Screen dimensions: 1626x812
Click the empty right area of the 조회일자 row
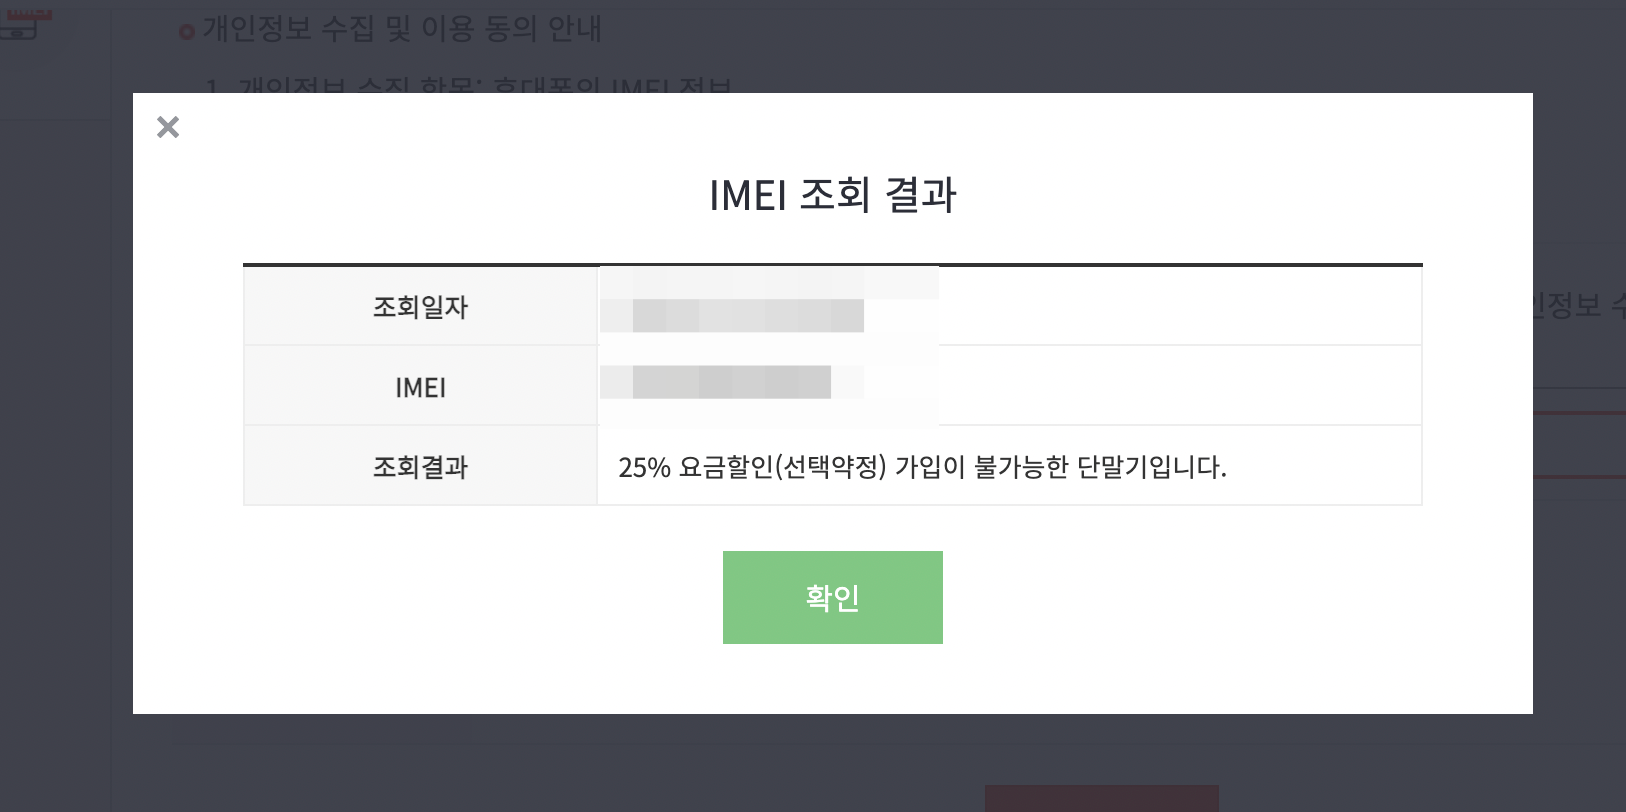[x=1180, y=307]
